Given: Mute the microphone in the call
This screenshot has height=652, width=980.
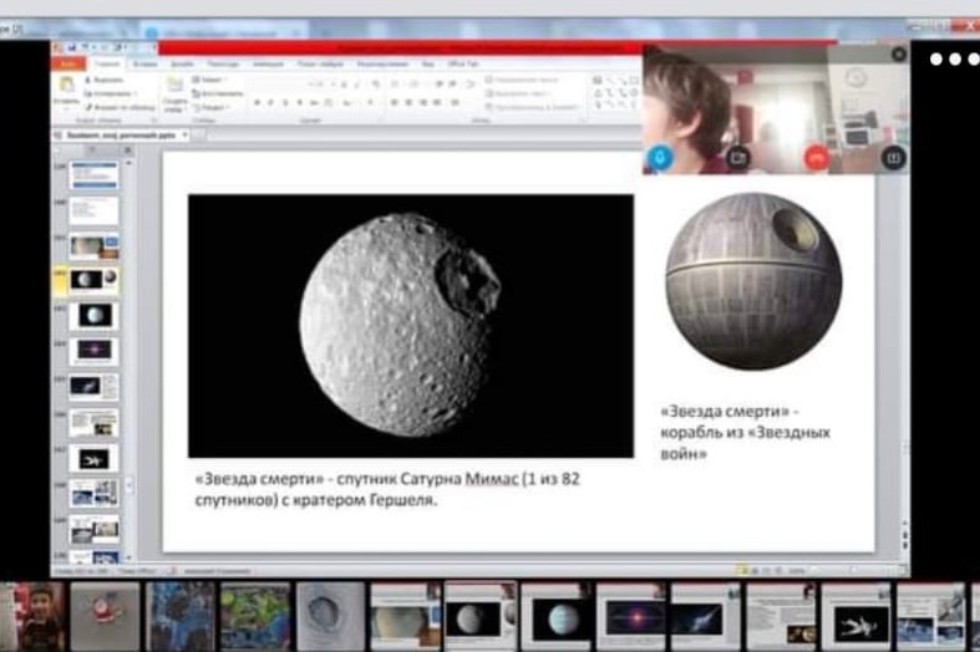Looking at the screenshot, I should pyautogui.click(x=660, y=157).
